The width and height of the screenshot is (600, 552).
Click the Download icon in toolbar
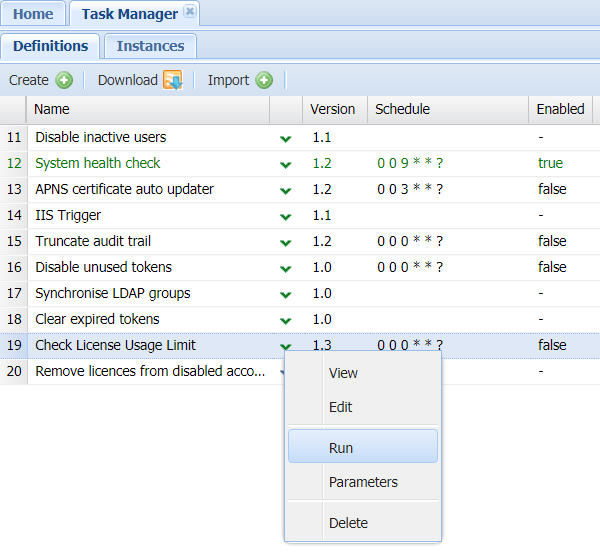click(x=172, y=80)
